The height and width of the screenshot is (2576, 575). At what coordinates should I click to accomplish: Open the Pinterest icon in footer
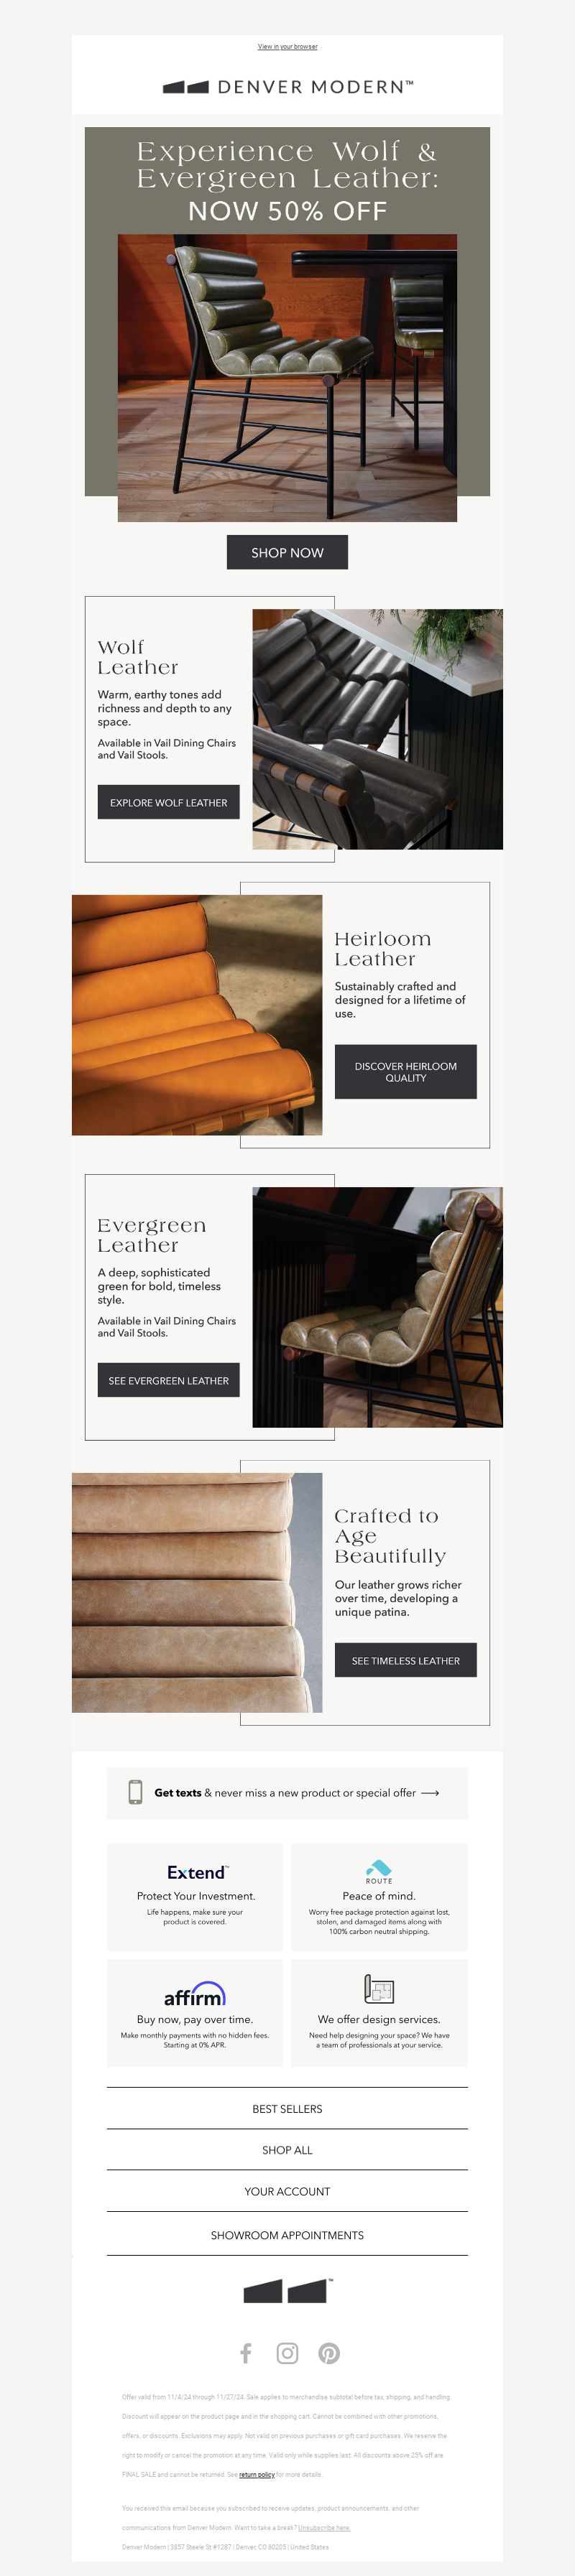coord(329,2353)
